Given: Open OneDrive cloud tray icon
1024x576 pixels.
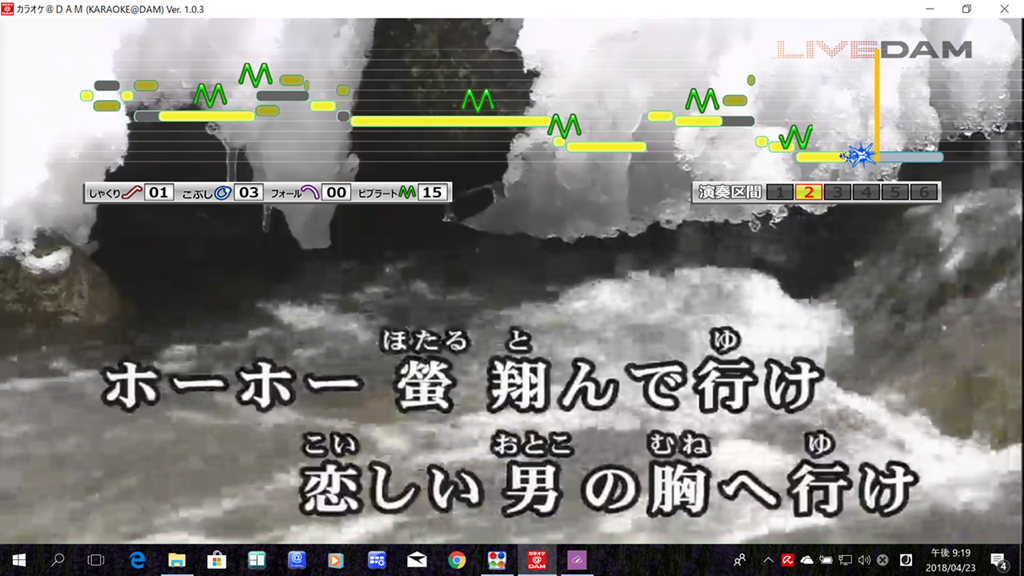Looking at the screenshot, I should (807, 560).
